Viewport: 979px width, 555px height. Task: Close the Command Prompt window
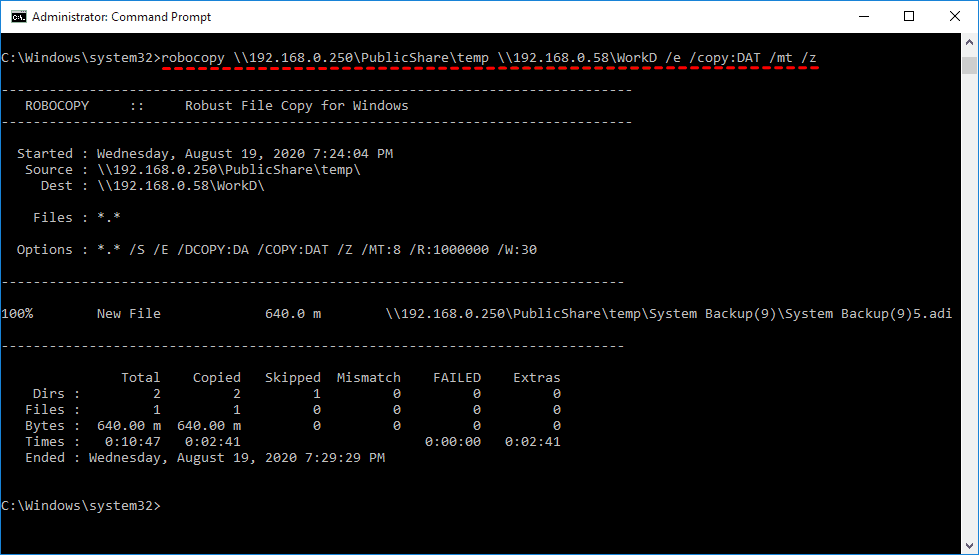pos(954,16)
